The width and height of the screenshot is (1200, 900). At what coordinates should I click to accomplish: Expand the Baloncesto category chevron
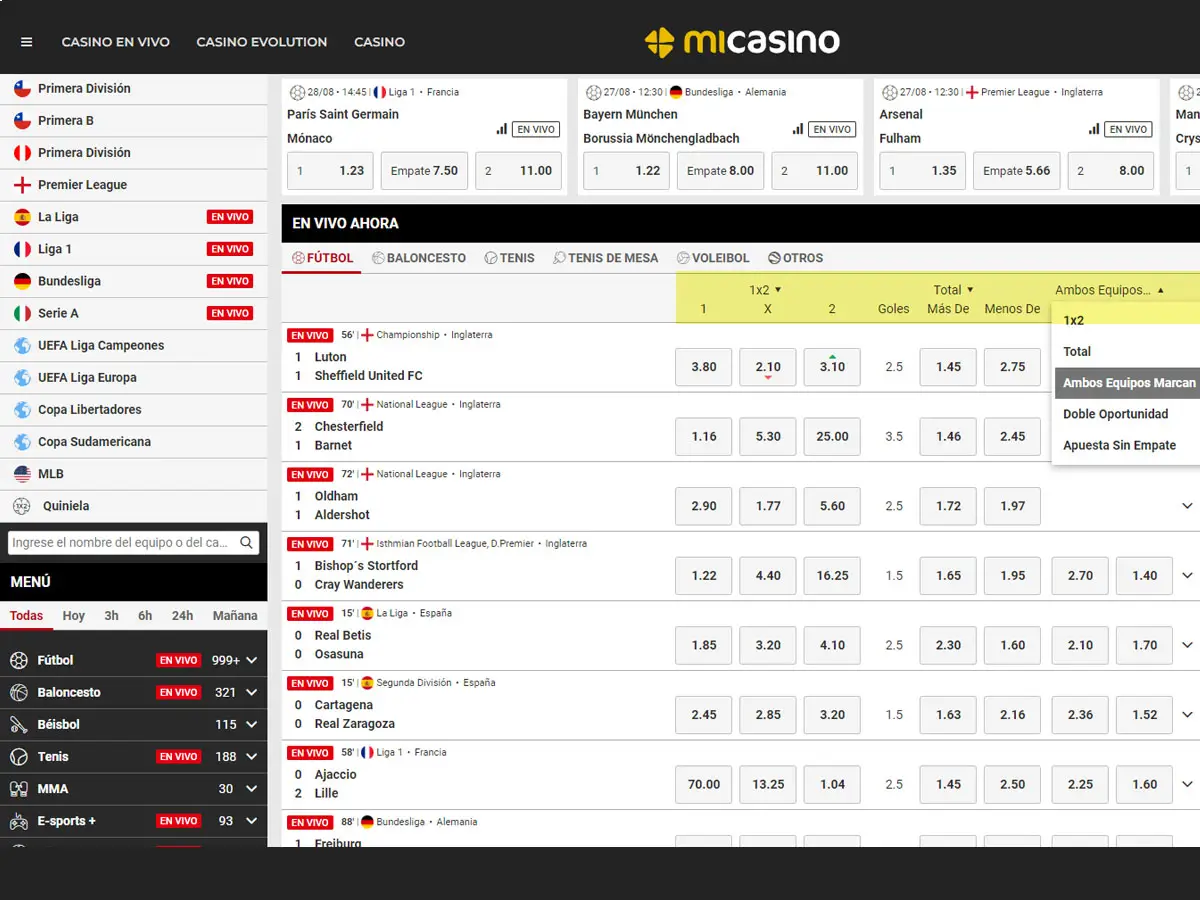coord(252,692)
